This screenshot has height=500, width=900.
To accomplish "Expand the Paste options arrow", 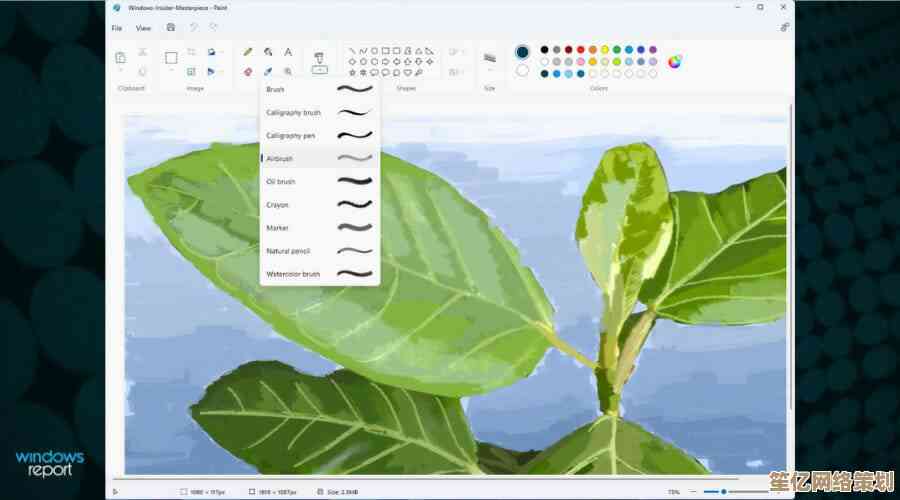I will tap(120, 72).
